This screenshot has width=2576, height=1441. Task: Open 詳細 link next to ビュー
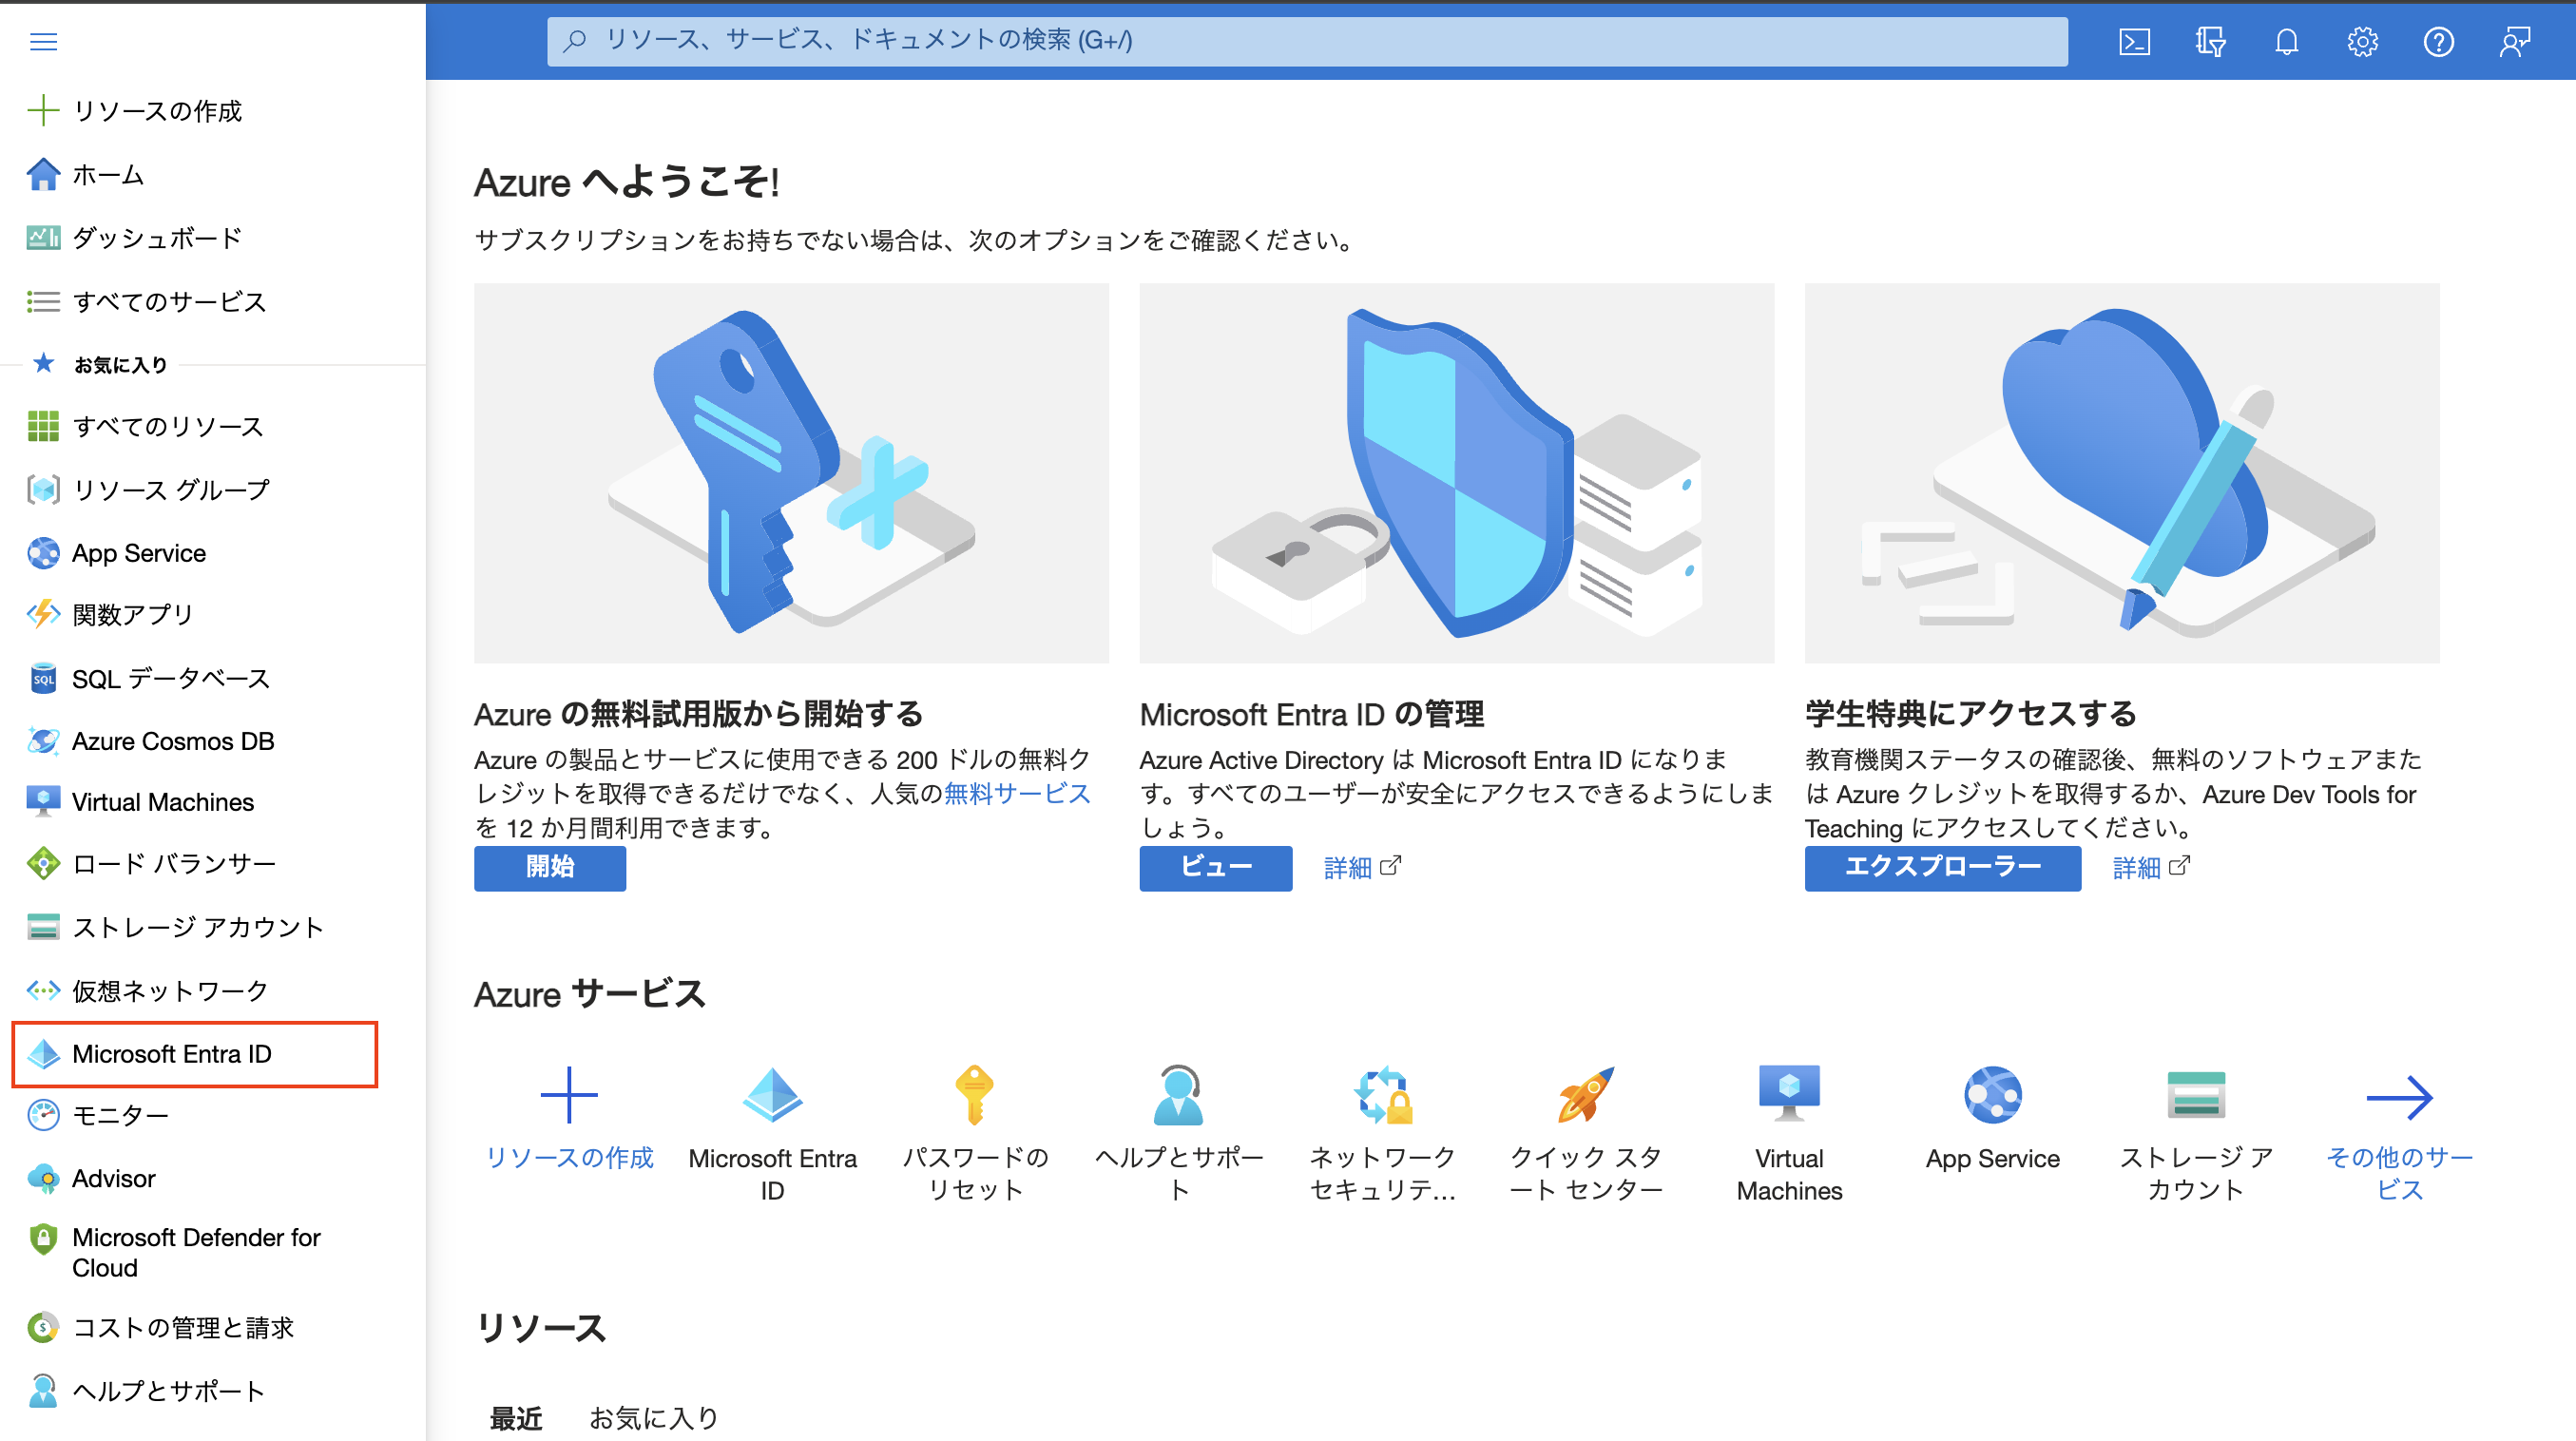point(1363,867)
